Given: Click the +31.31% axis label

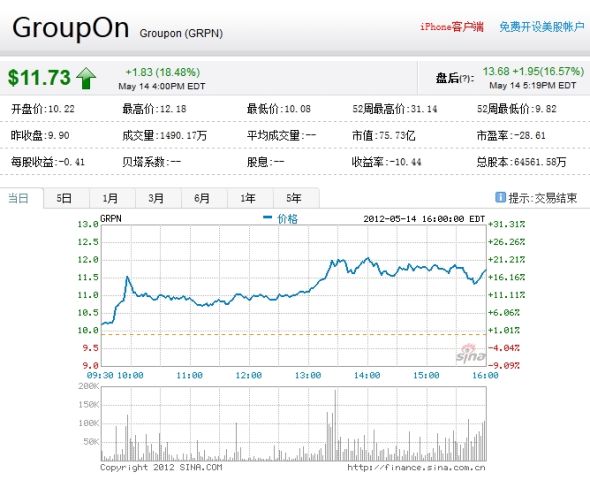Looking at the screenshot, I should (x=506, y=225).
